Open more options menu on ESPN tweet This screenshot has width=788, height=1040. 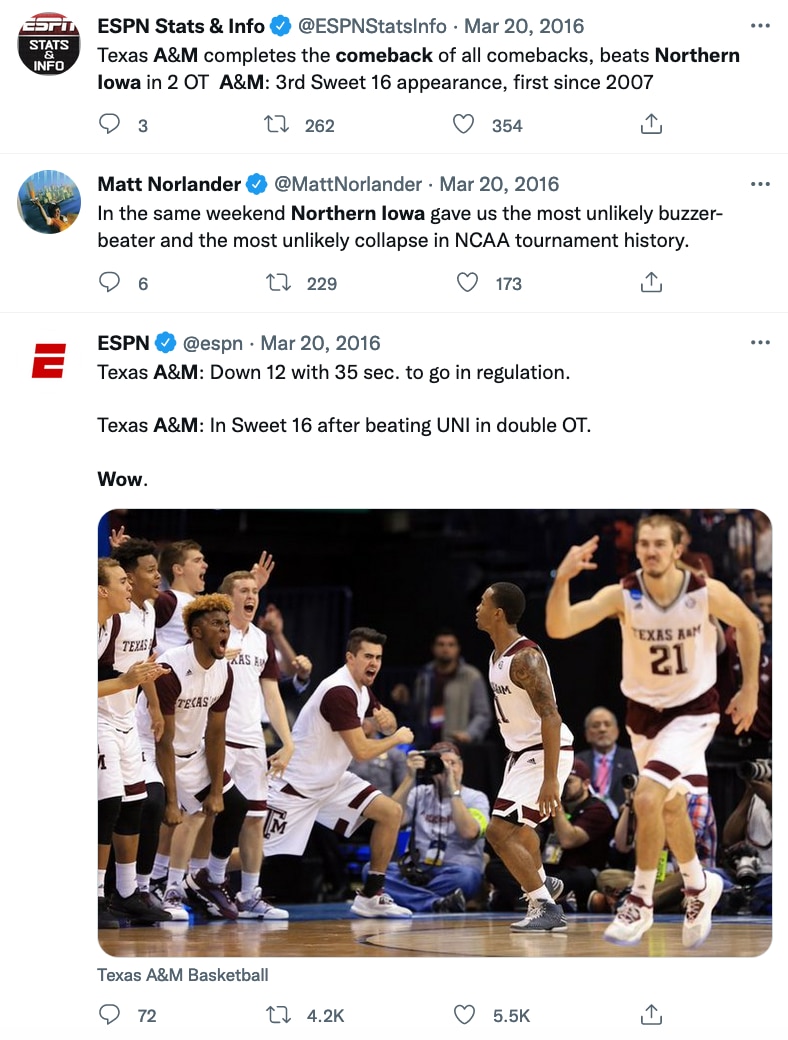(x=760, y=343)
